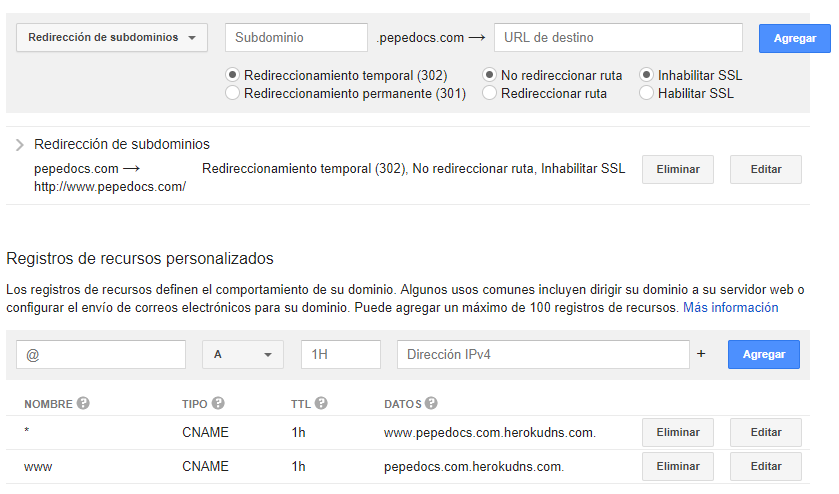This screenshot has height=494, width=839.
Task: Select www.pepedocs.com.herokudns.com. data value
Action: click(490, 432)
